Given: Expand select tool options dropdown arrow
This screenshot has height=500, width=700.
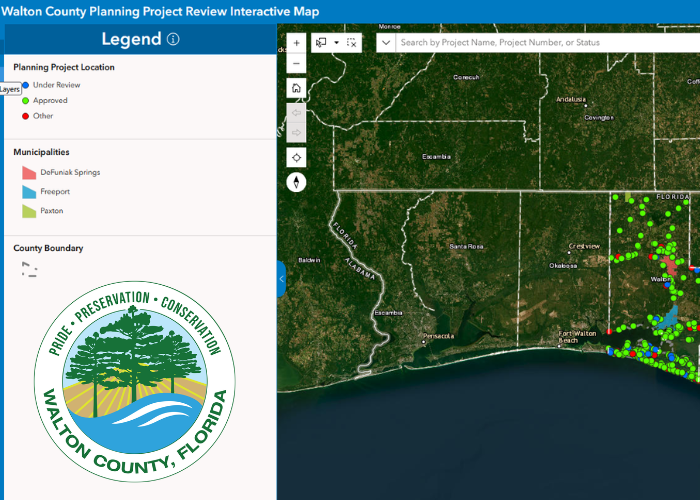Looking at the screenshot, I should pos(337,43).
